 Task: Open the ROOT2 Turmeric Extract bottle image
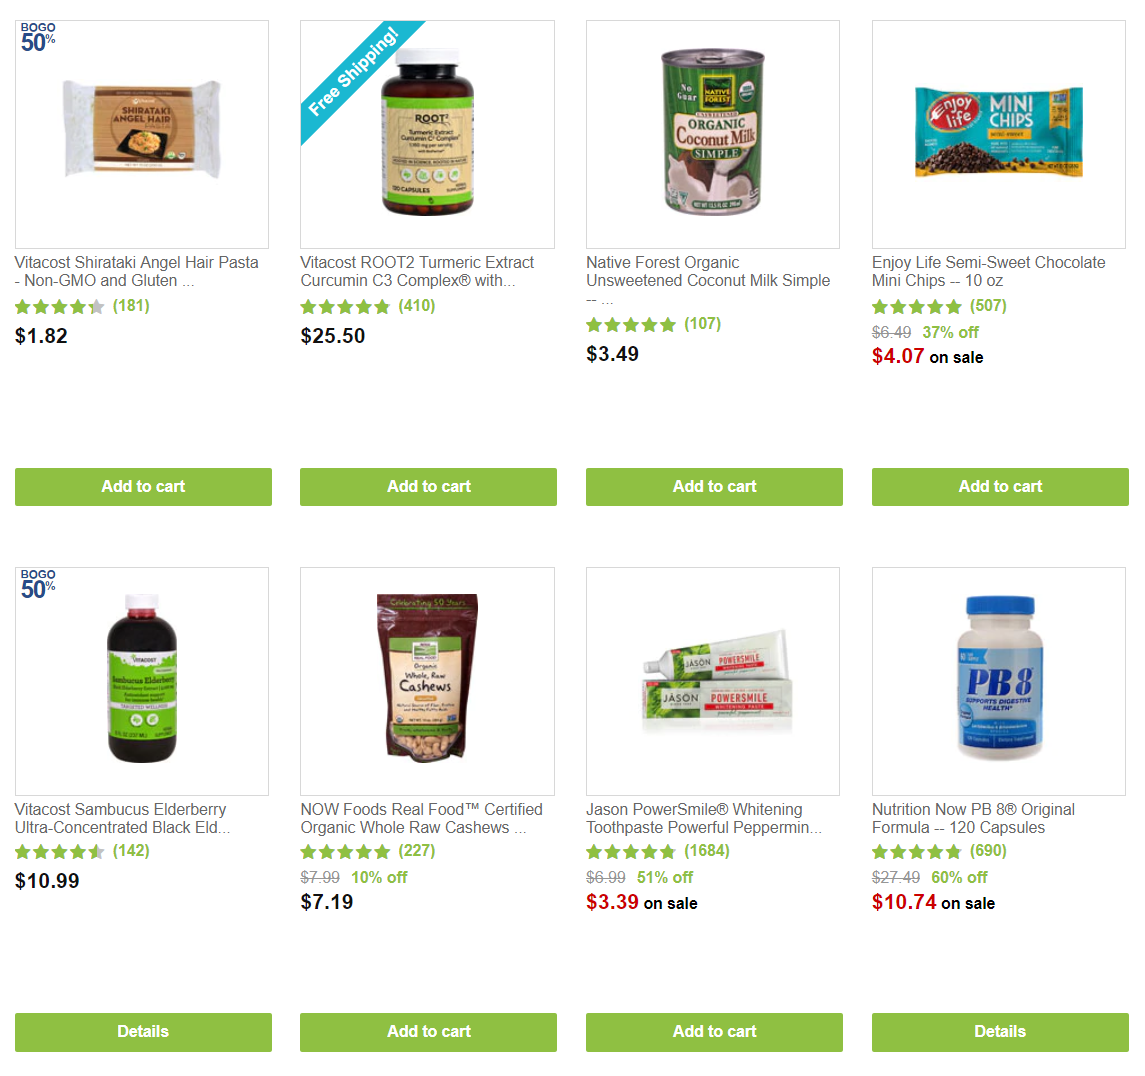pos(427,134)
